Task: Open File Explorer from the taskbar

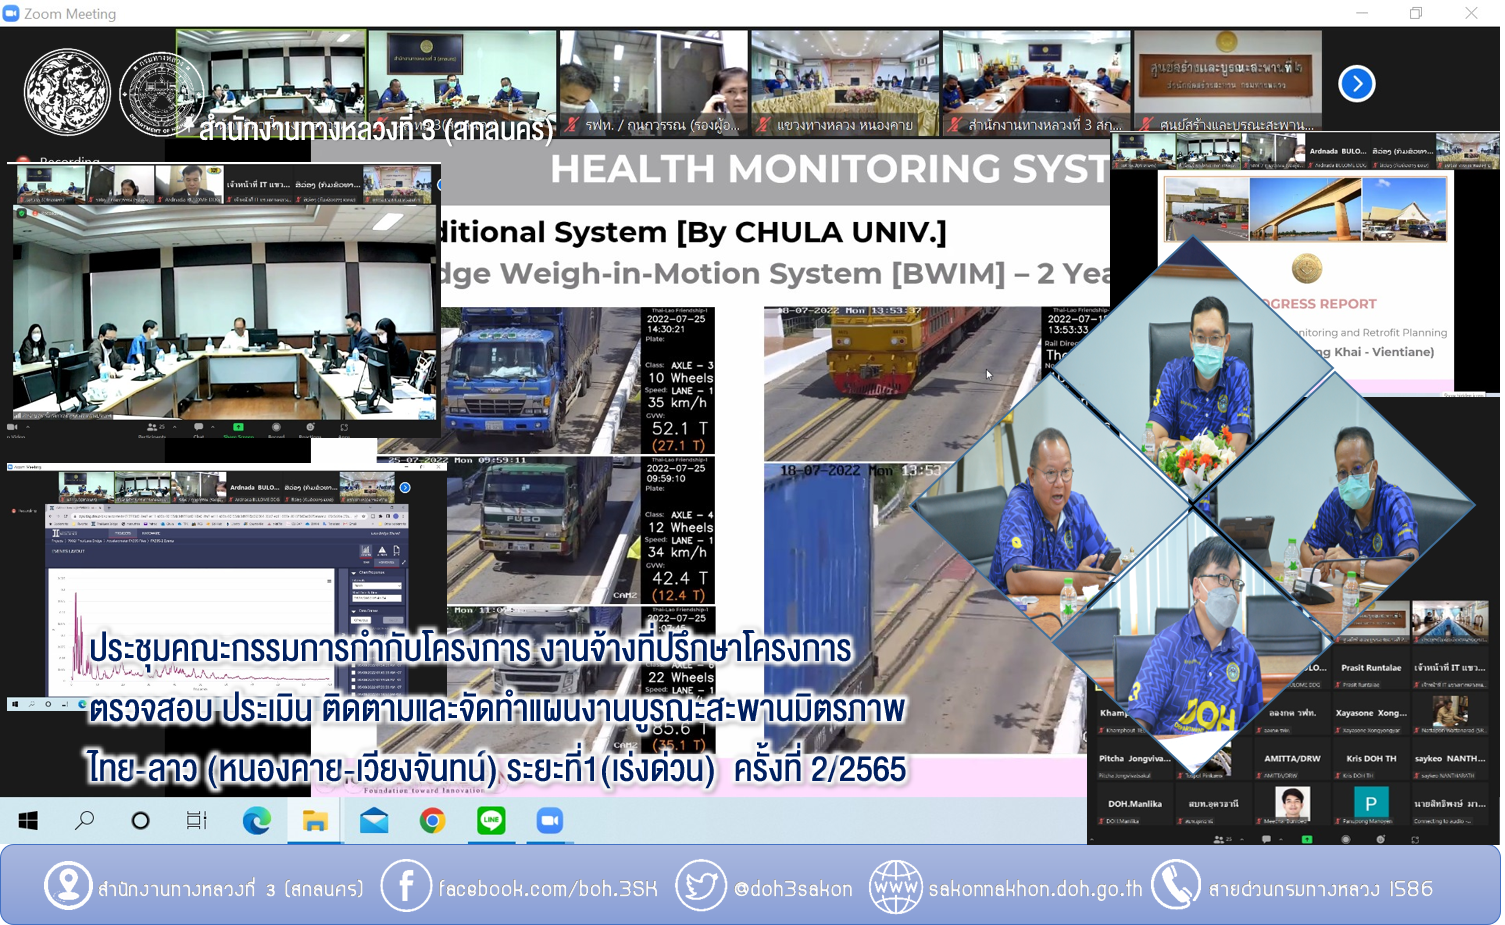Action: tap(315, 821)
